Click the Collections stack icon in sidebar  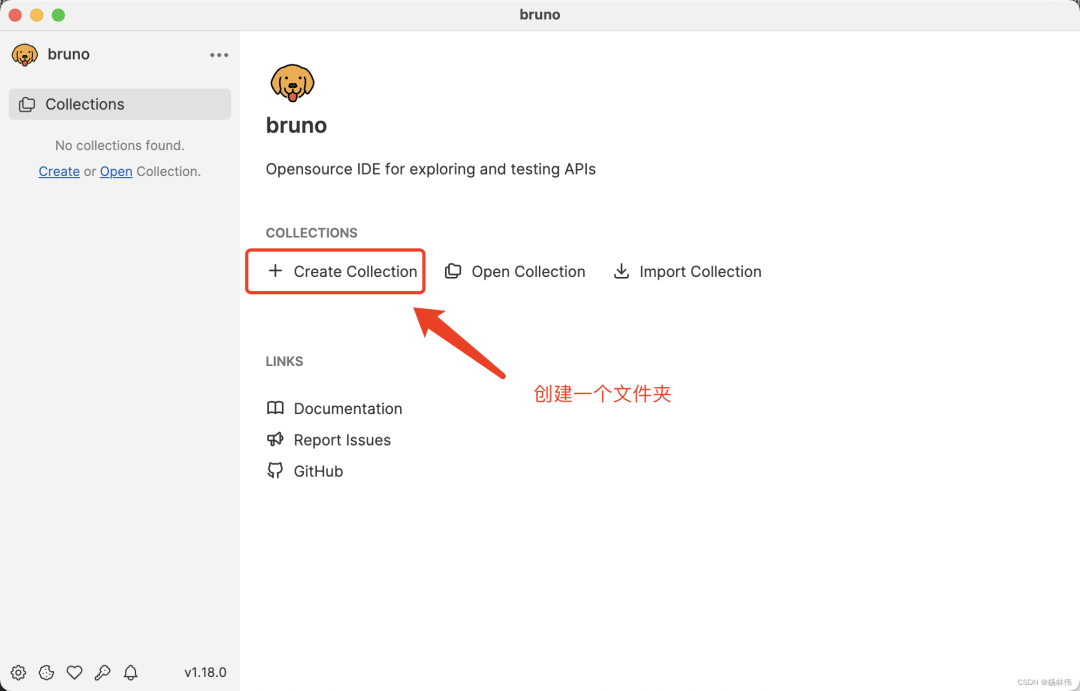click(27, 104)
